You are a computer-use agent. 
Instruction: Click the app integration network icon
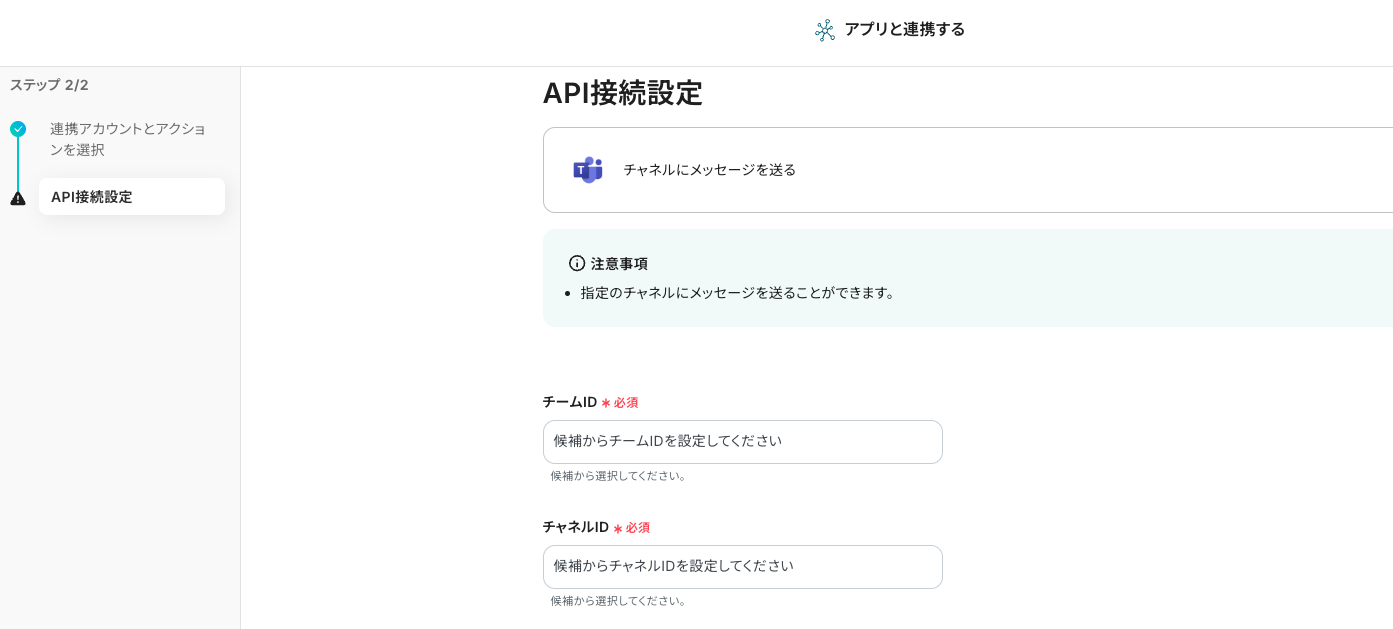coord(824,30)
